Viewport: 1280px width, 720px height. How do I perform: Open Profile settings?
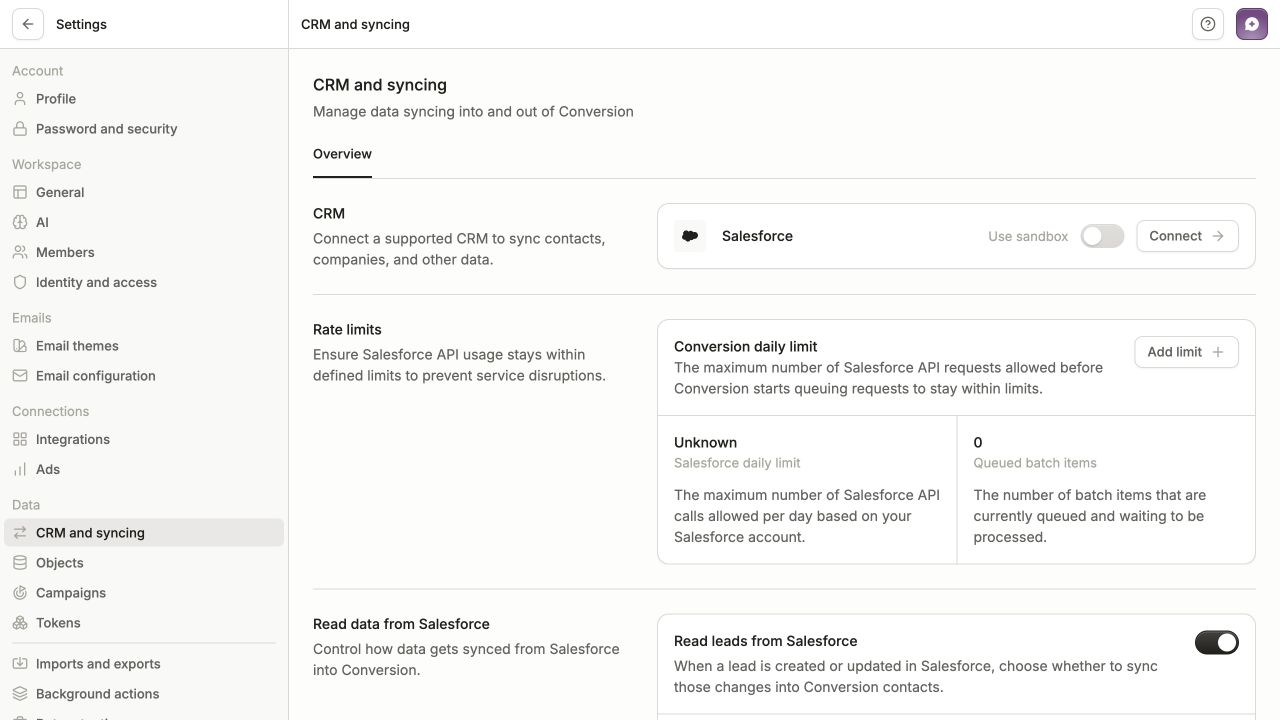tap(144, 99)
